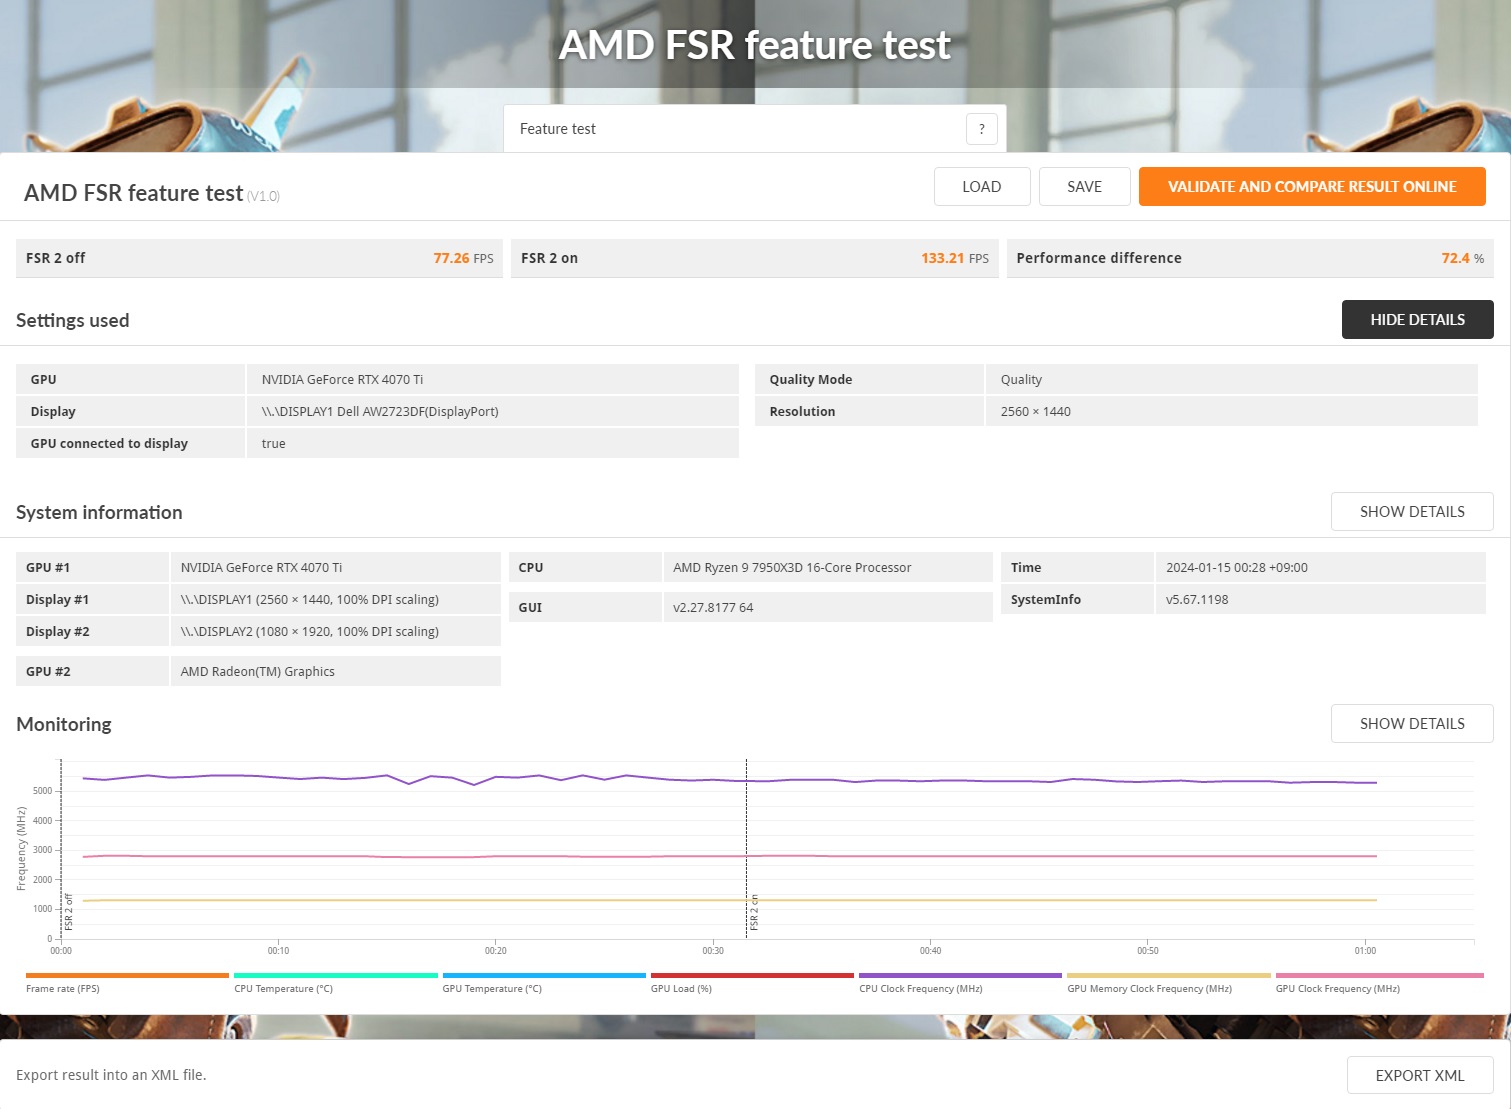Click the 'System information' heading
Image resolution: width=1511 pixels, height=1109 pixels.
[99, 512]
